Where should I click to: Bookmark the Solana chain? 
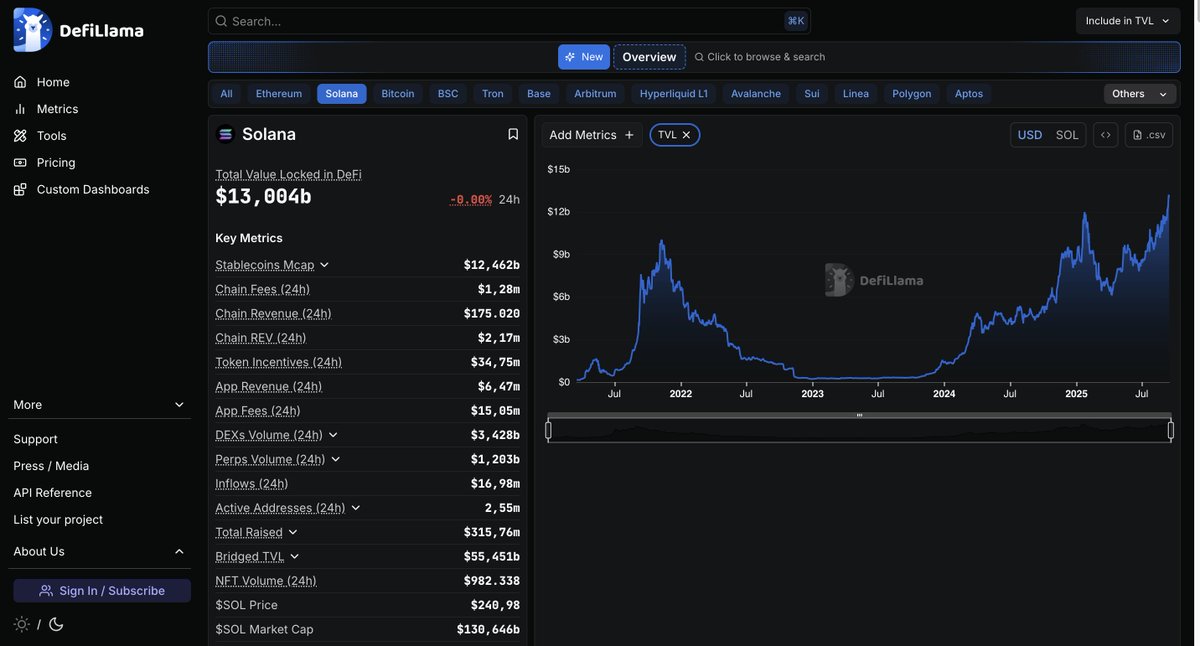pyautogui.click(x=513, y=134)
